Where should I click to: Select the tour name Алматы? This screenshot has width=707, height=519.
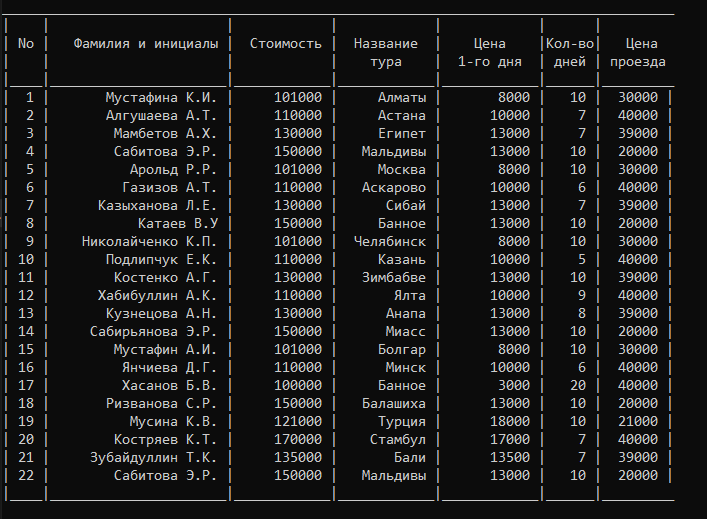coord(402,97)
